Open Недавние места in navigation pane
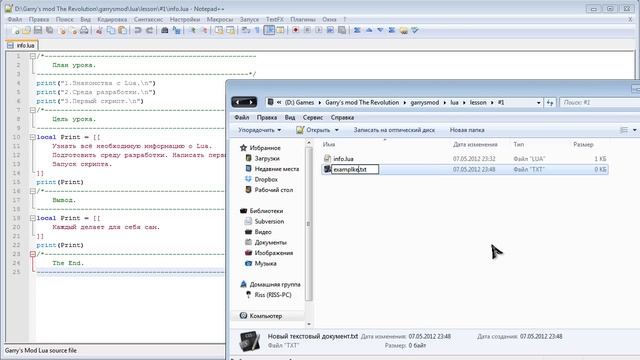The image size is (640, 360). [x=276, y=169]
